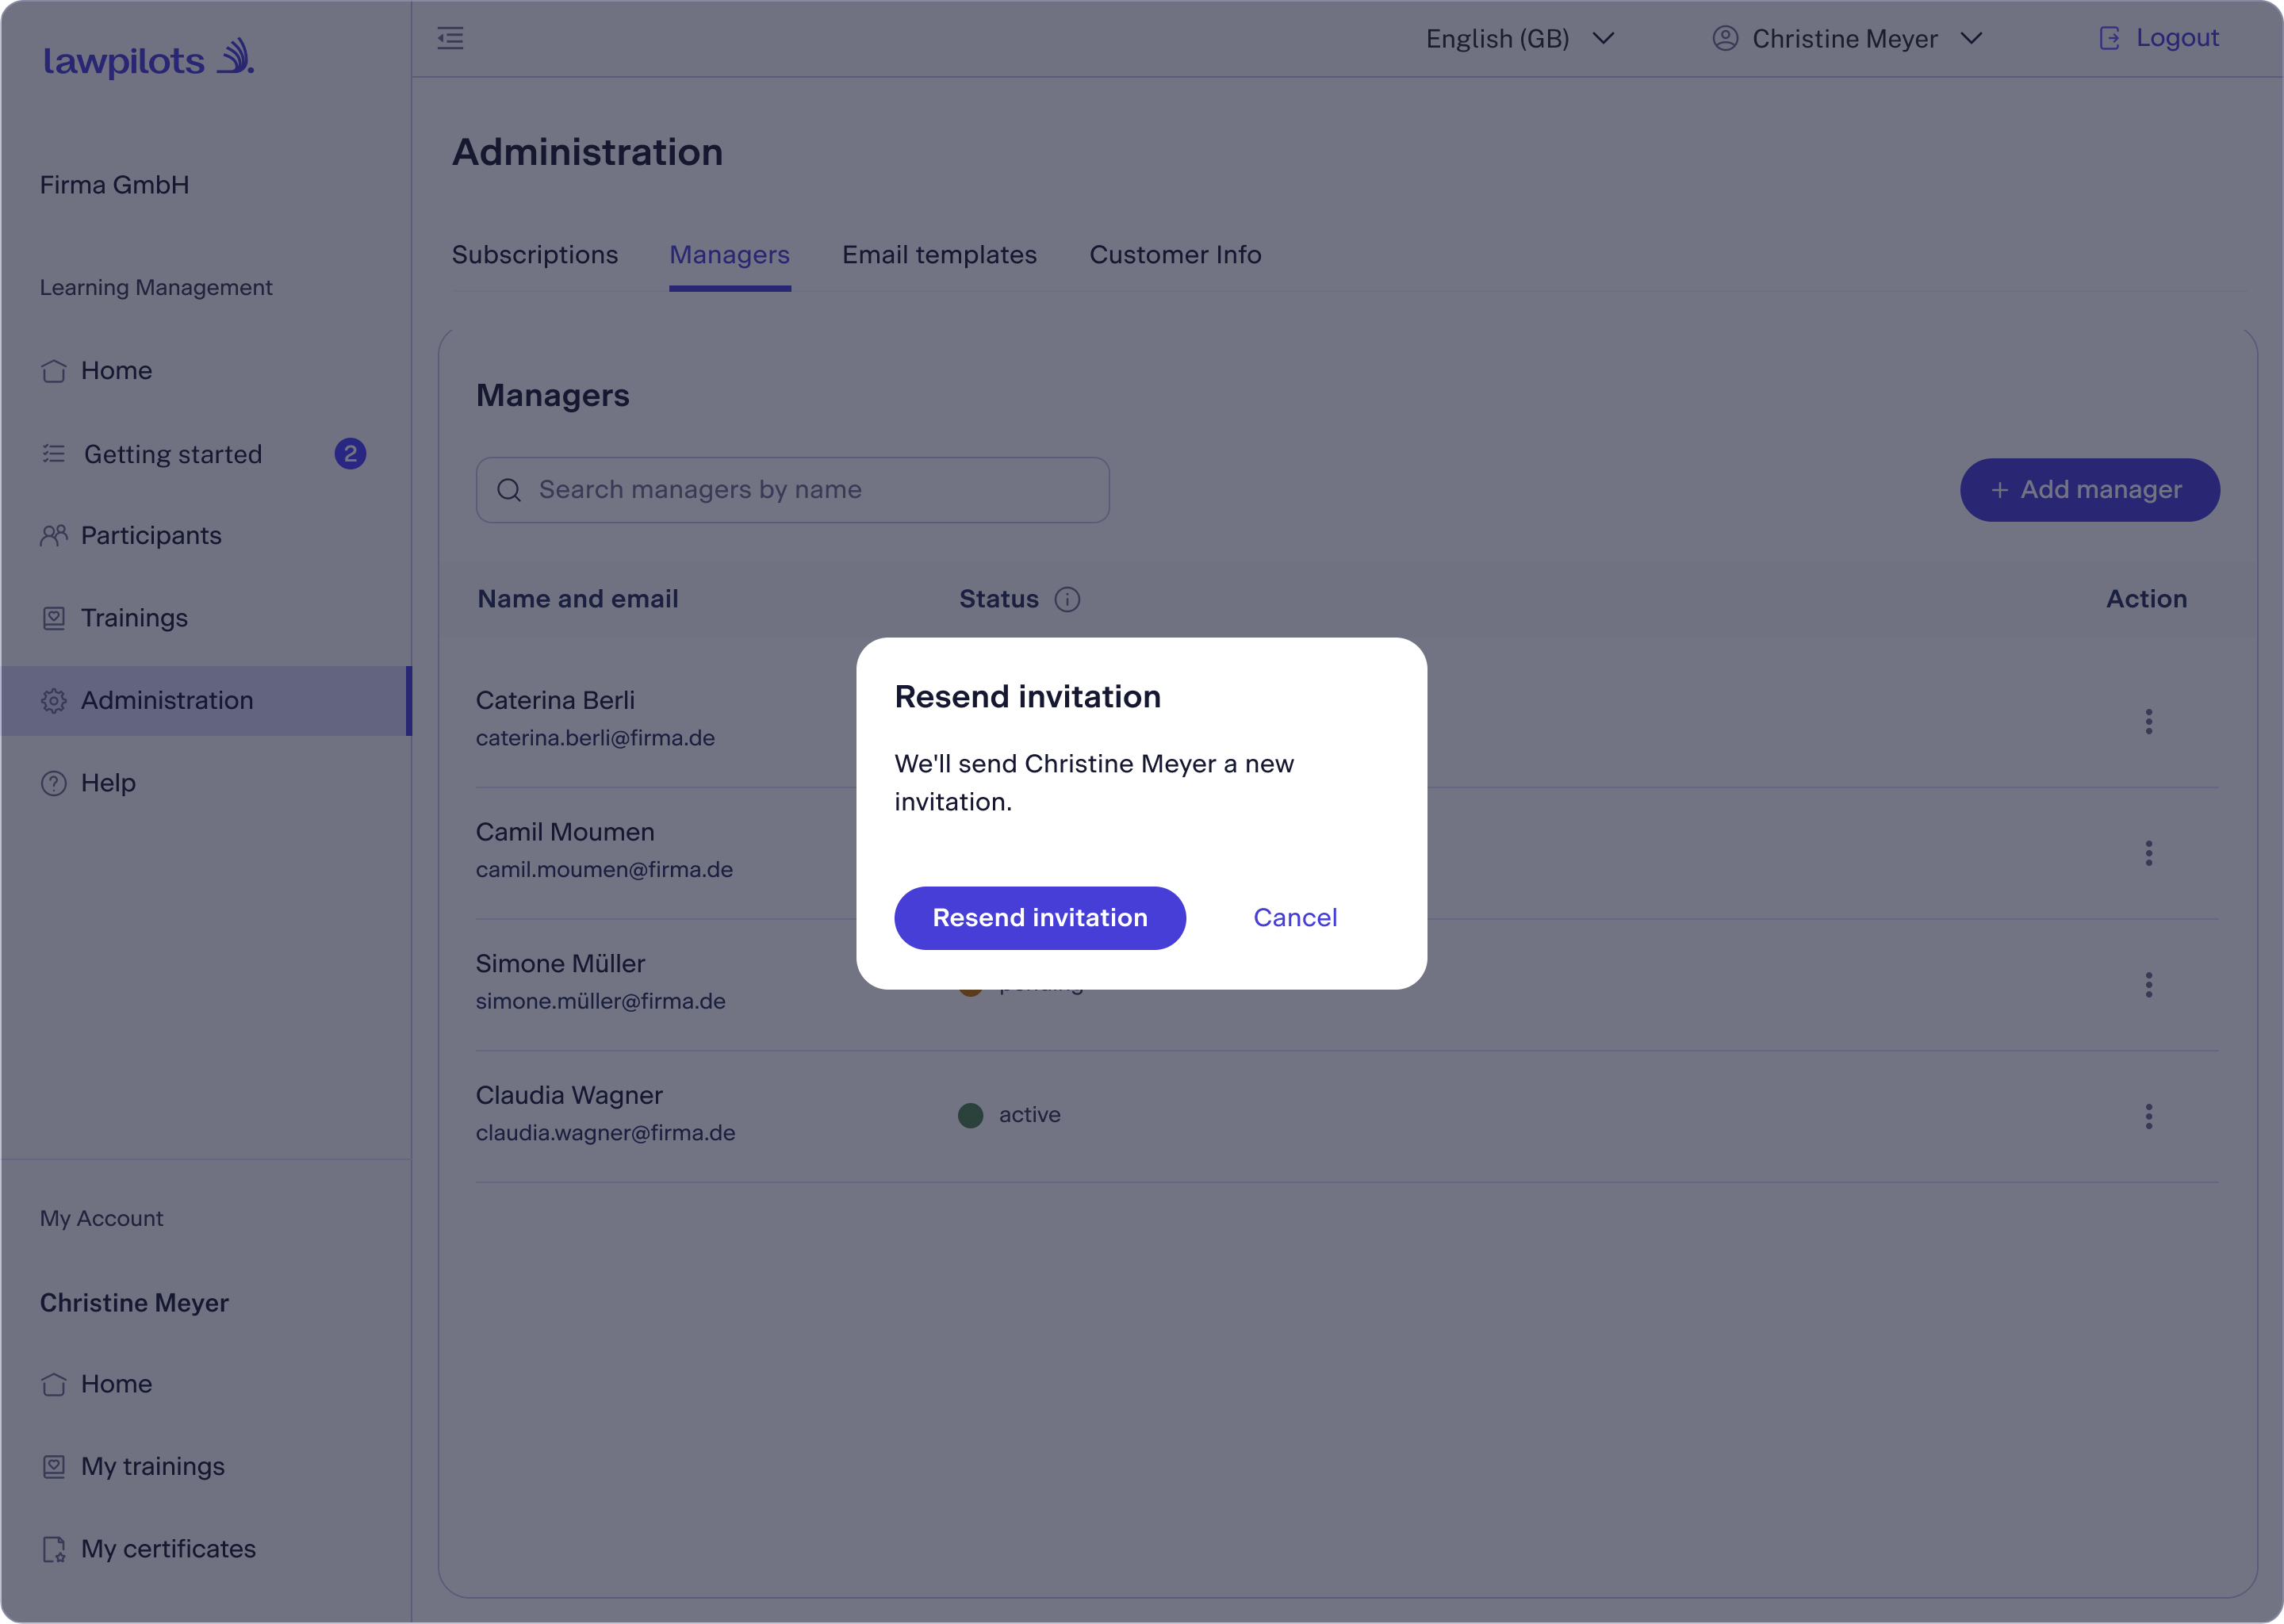
Task: Switch to the Email templates tab
Action: point(939,255)
